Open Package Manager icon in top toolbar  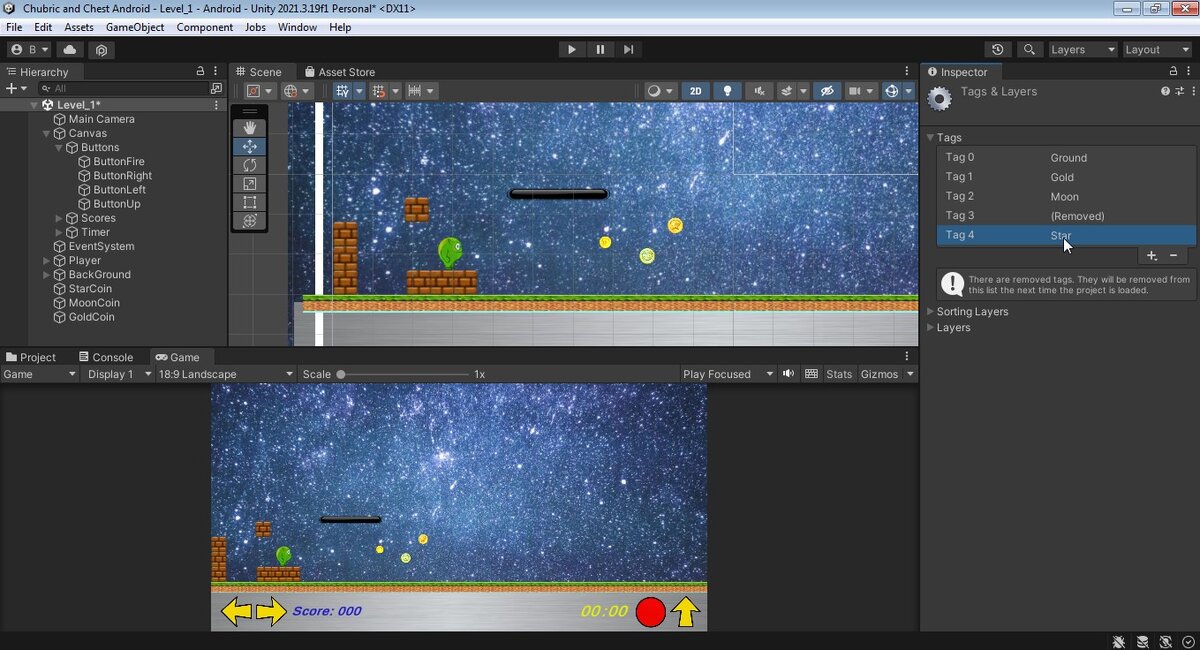point(102,49)
